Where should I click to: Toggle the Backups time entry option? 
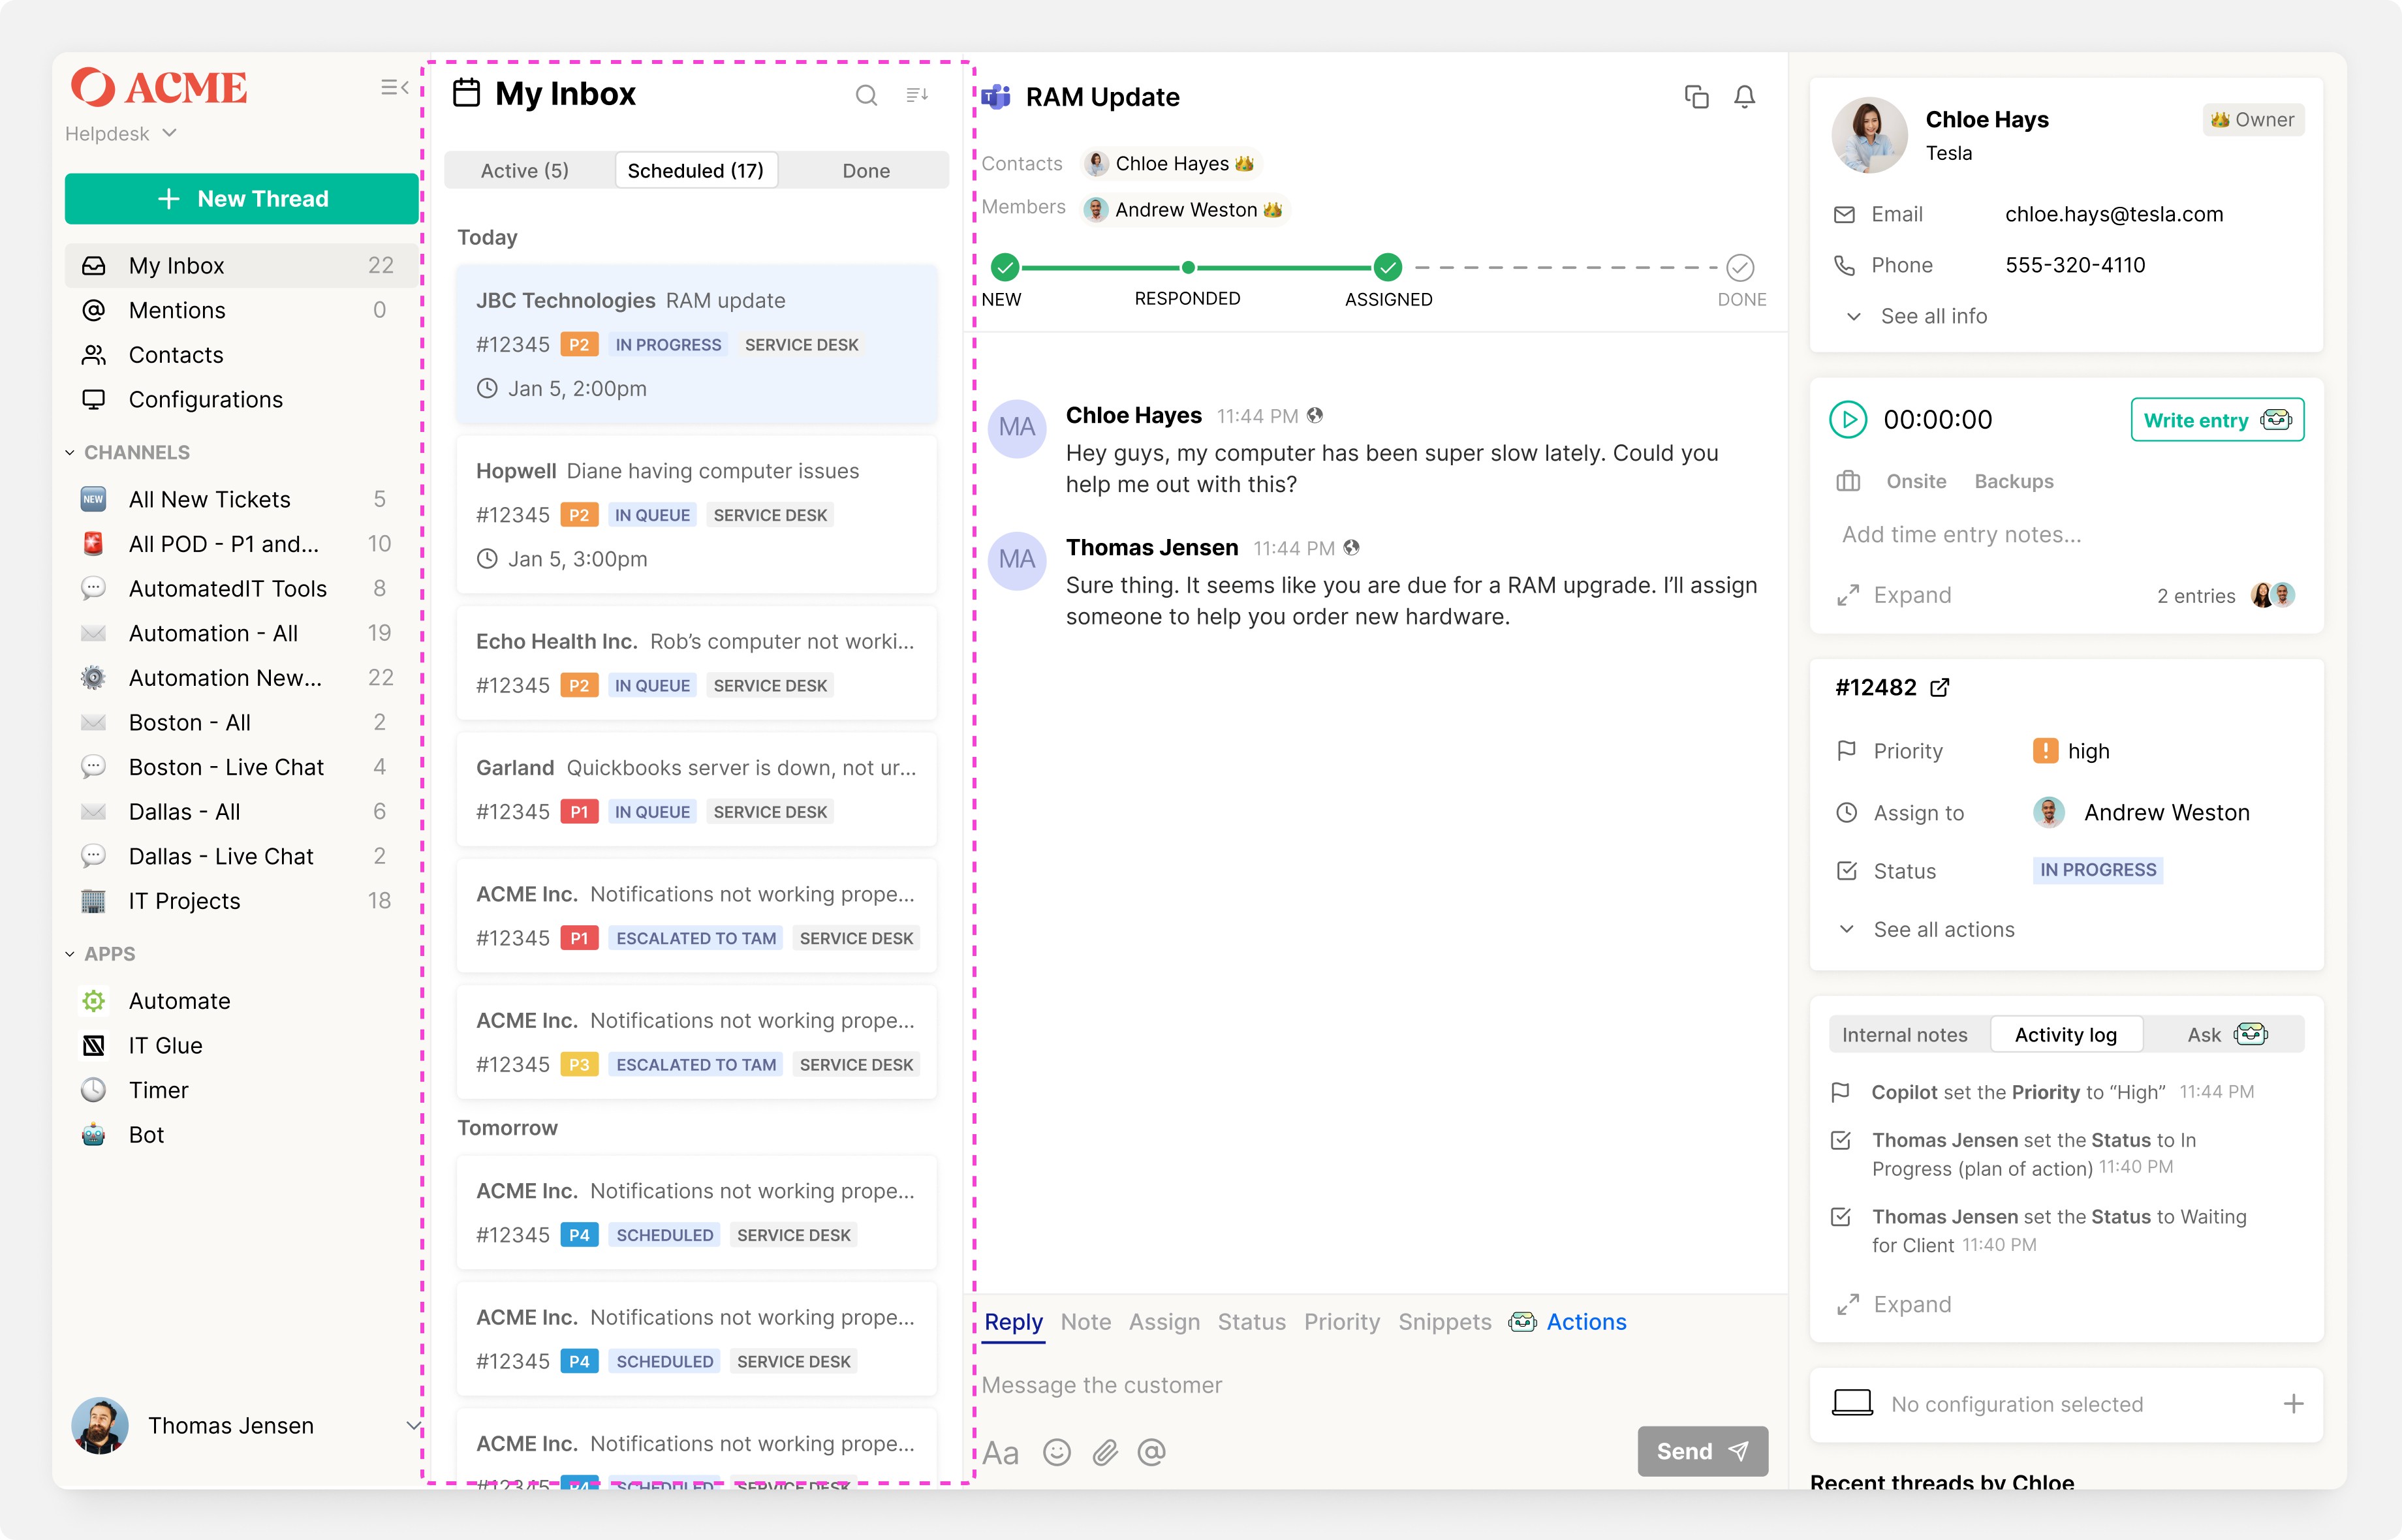(2014, 481)
